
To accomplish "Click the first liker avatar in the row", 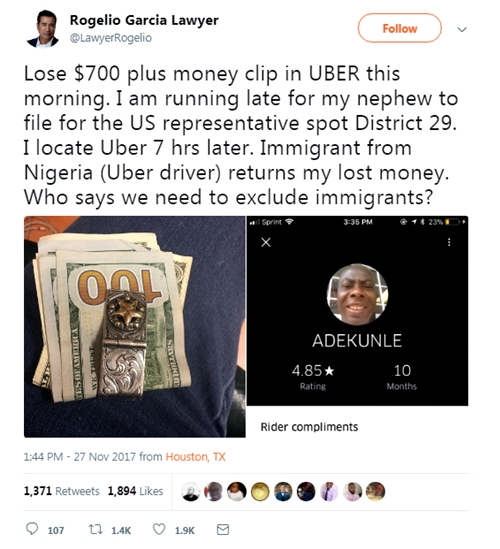I will pyautogui.click(x=191, y=491).
